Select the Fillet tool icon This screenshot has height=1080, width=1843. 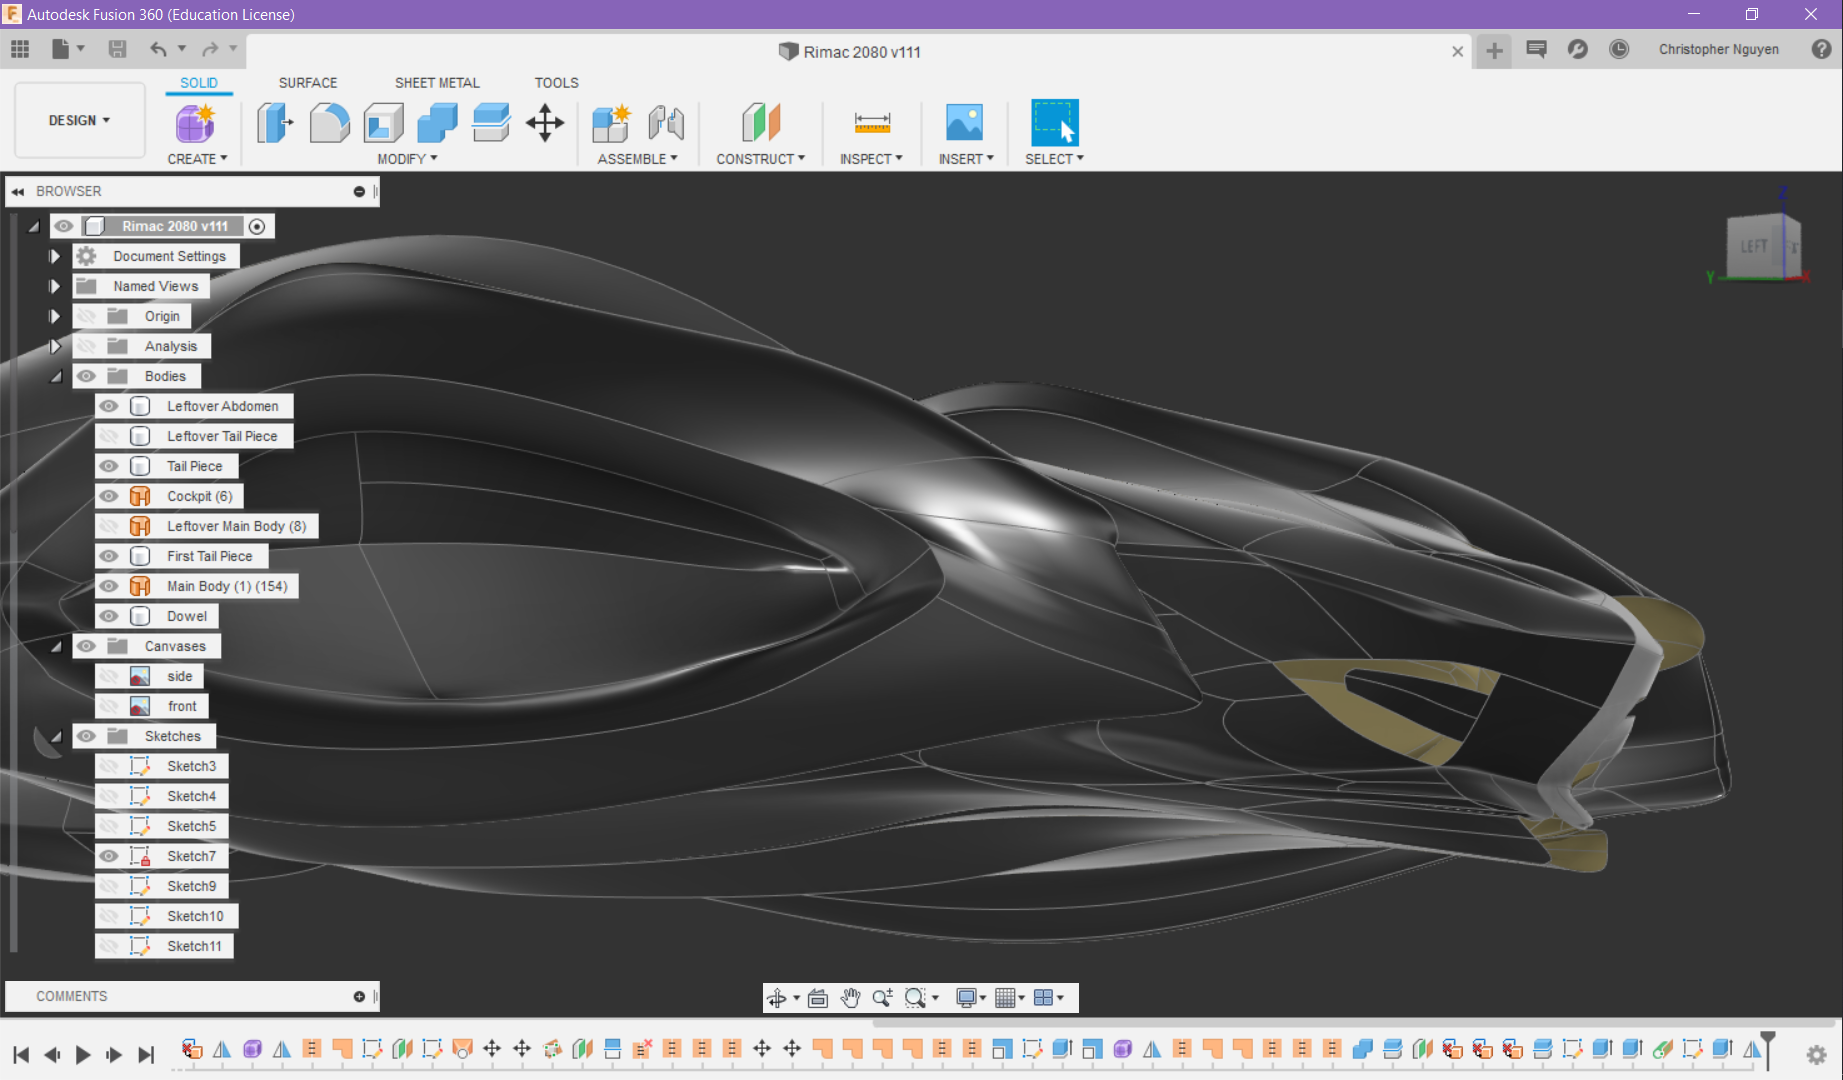329,123
